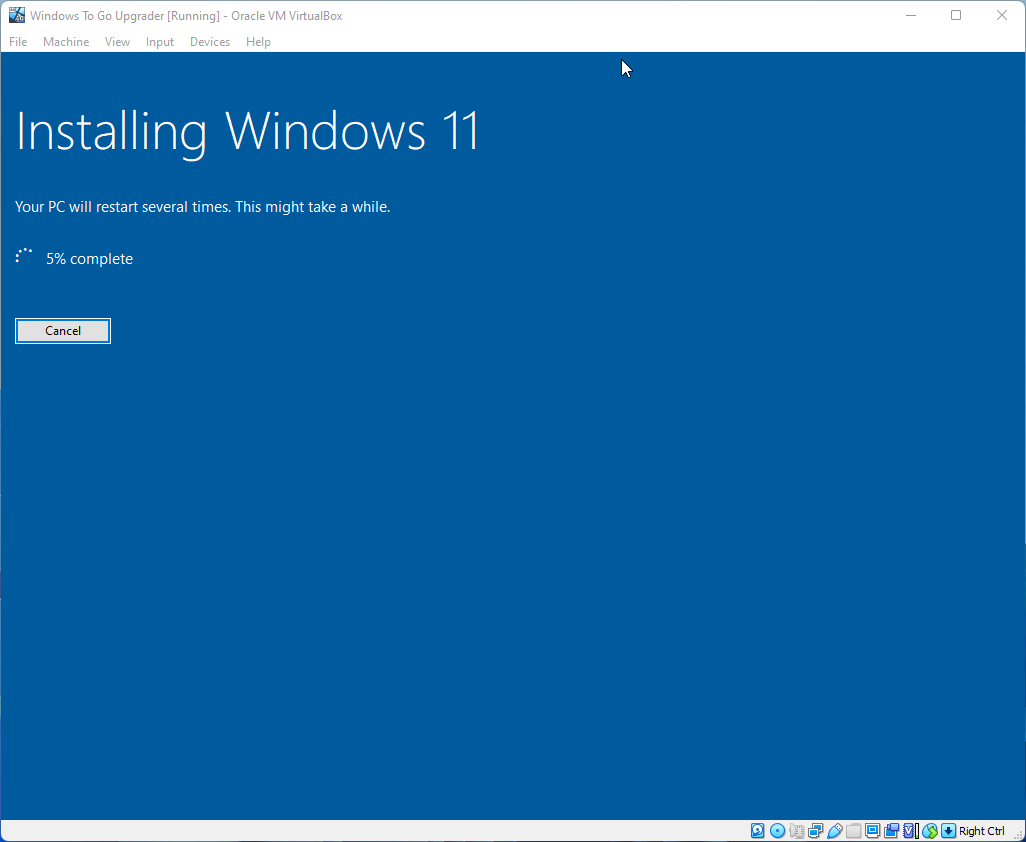Image resolution: width=1026 pixels, height=842 pixels.
Task: Click the shared folders status icon
Action: (853, 831)
